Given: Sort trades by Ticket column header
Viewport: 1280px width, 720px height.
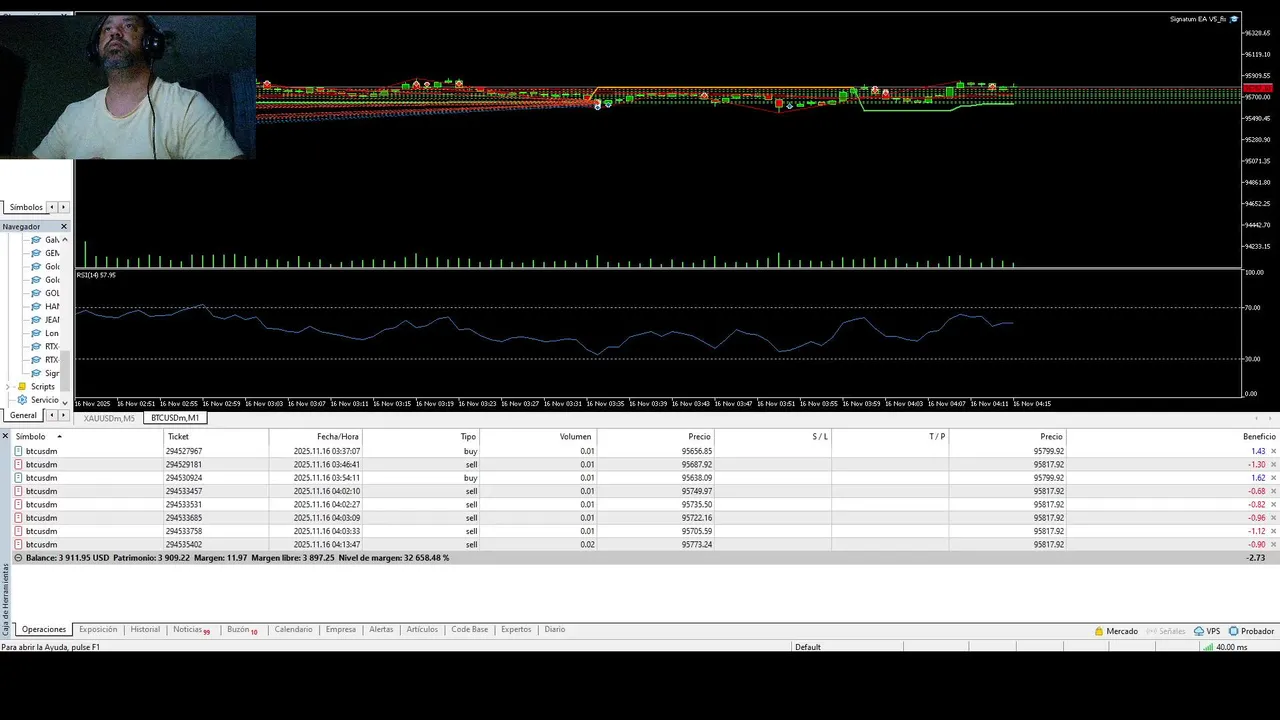Looking at the screenshot, I should point(216,437).
